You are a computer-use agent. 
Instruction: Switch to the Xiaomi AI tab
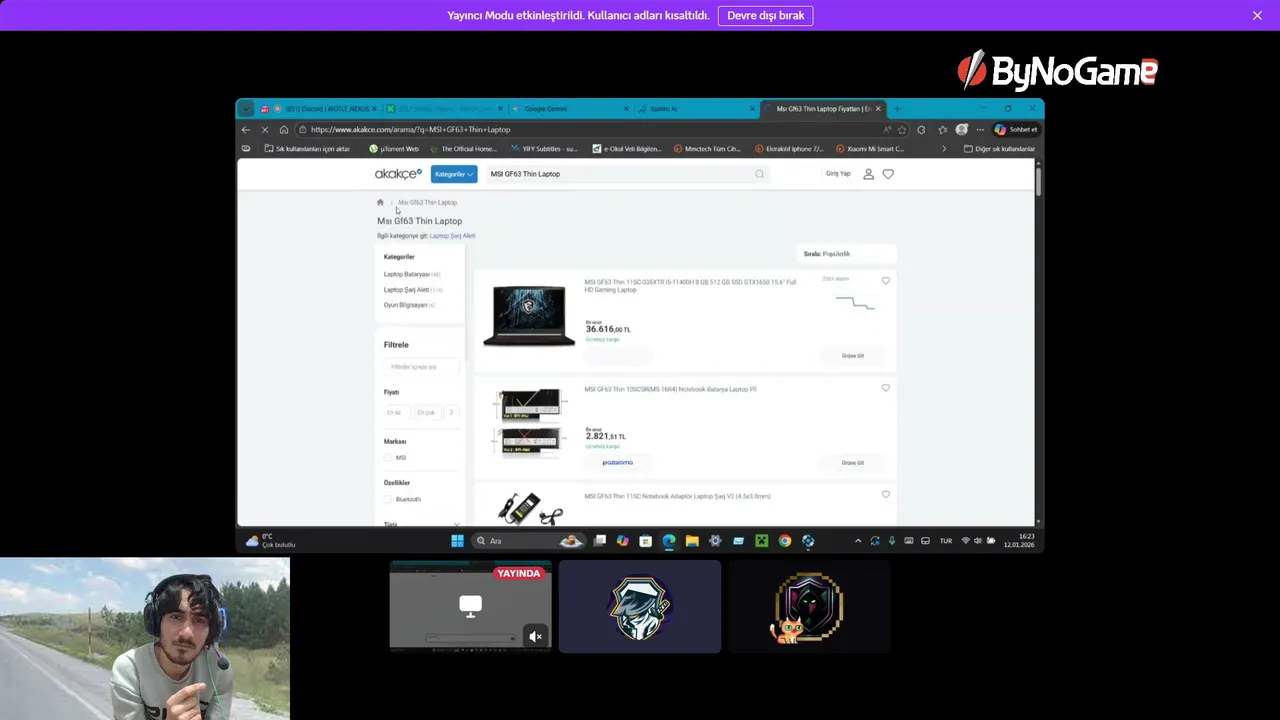tap(697, 108)
